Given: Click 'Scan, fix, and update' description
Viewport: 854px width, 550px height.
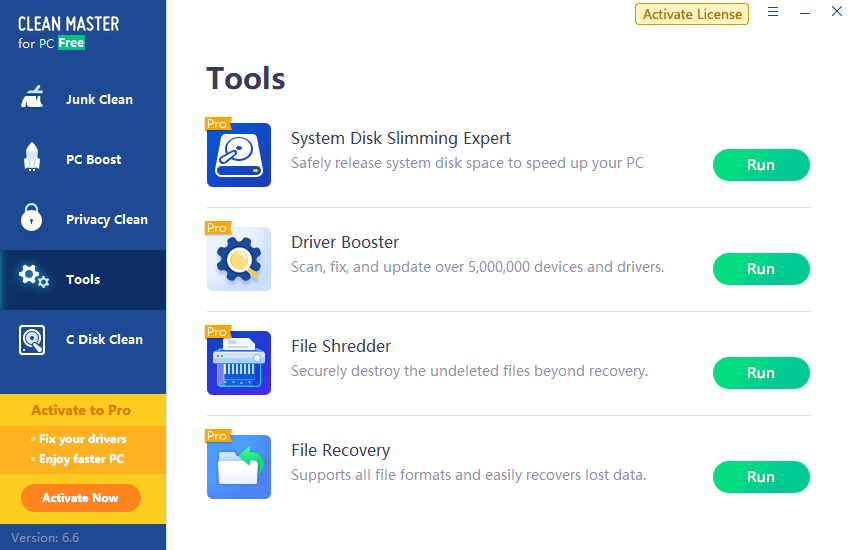Looking at the screenshot, I should [x=478, y=267].
